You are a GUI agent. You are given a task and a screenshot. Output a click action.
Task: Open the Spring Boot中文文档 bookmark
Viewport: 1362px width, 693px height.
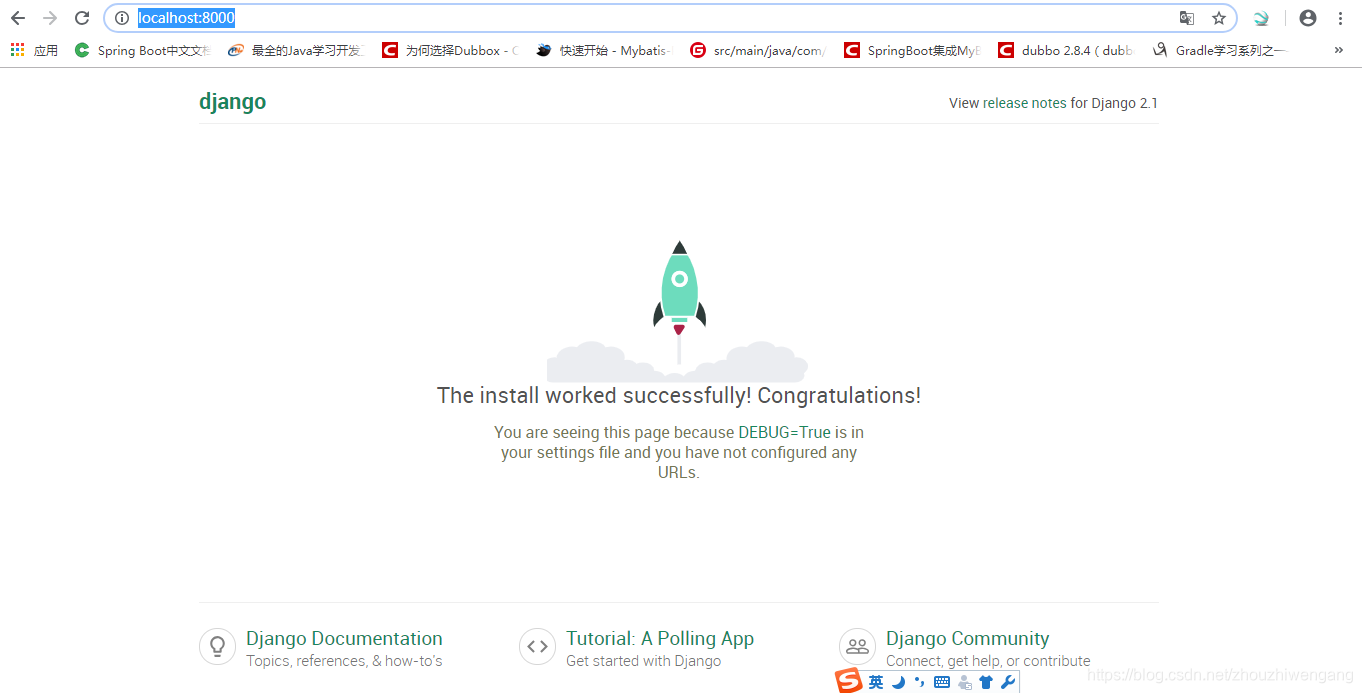pyautogui.click(x=142, y=50)
